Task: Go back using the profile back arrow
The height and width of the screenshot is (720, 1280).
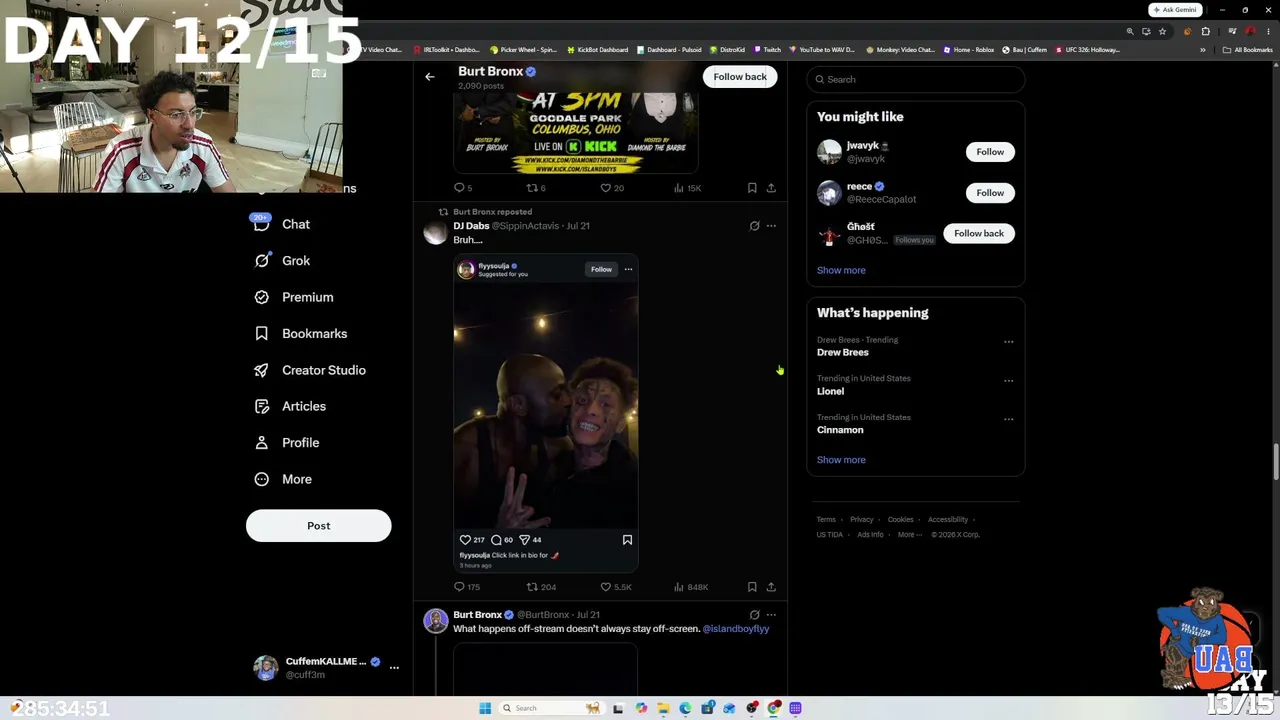Action: [430, 77]
